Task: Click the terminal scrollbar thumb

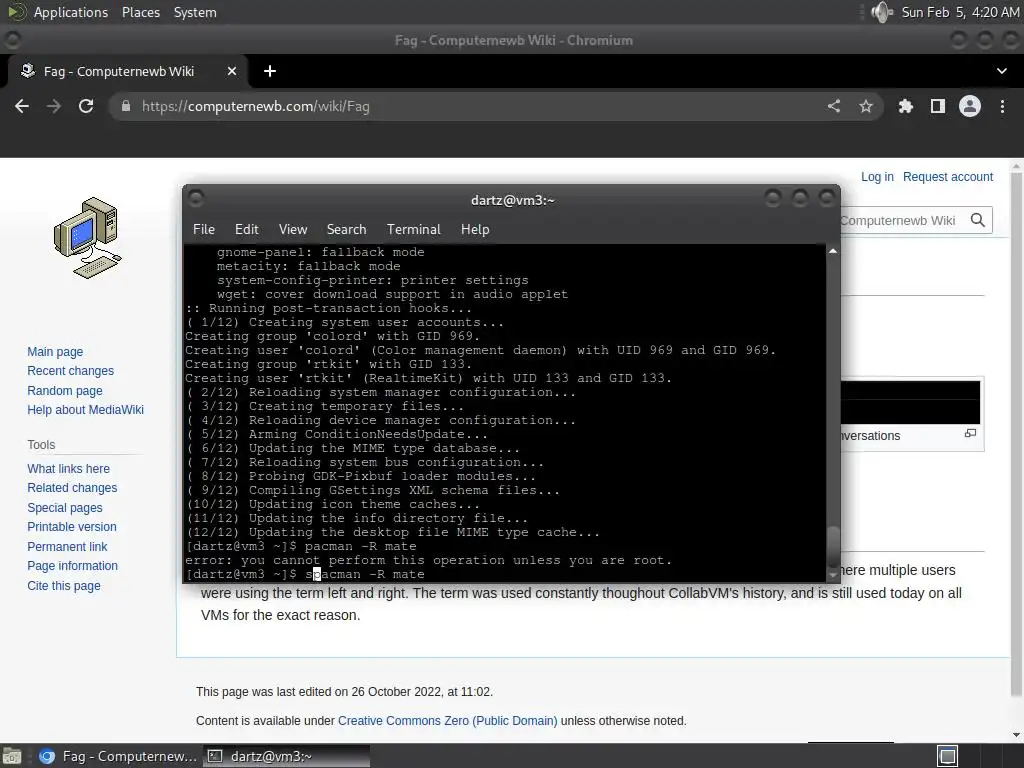Action: 833,545
